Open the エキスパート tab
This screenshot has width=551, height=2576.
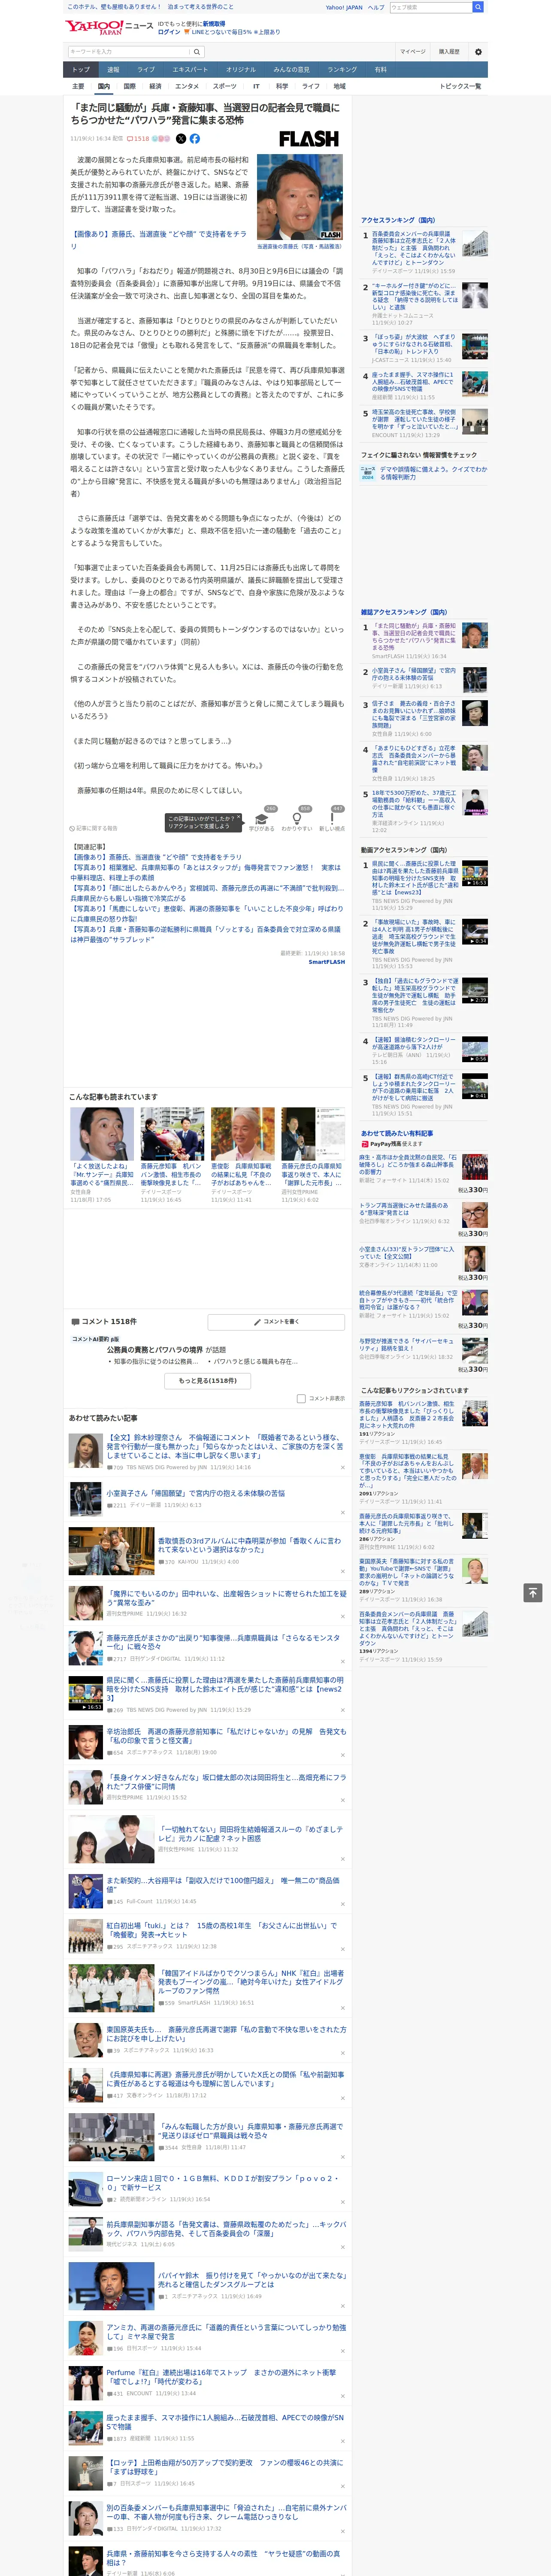pyautogui.click(x=190, y=69)
